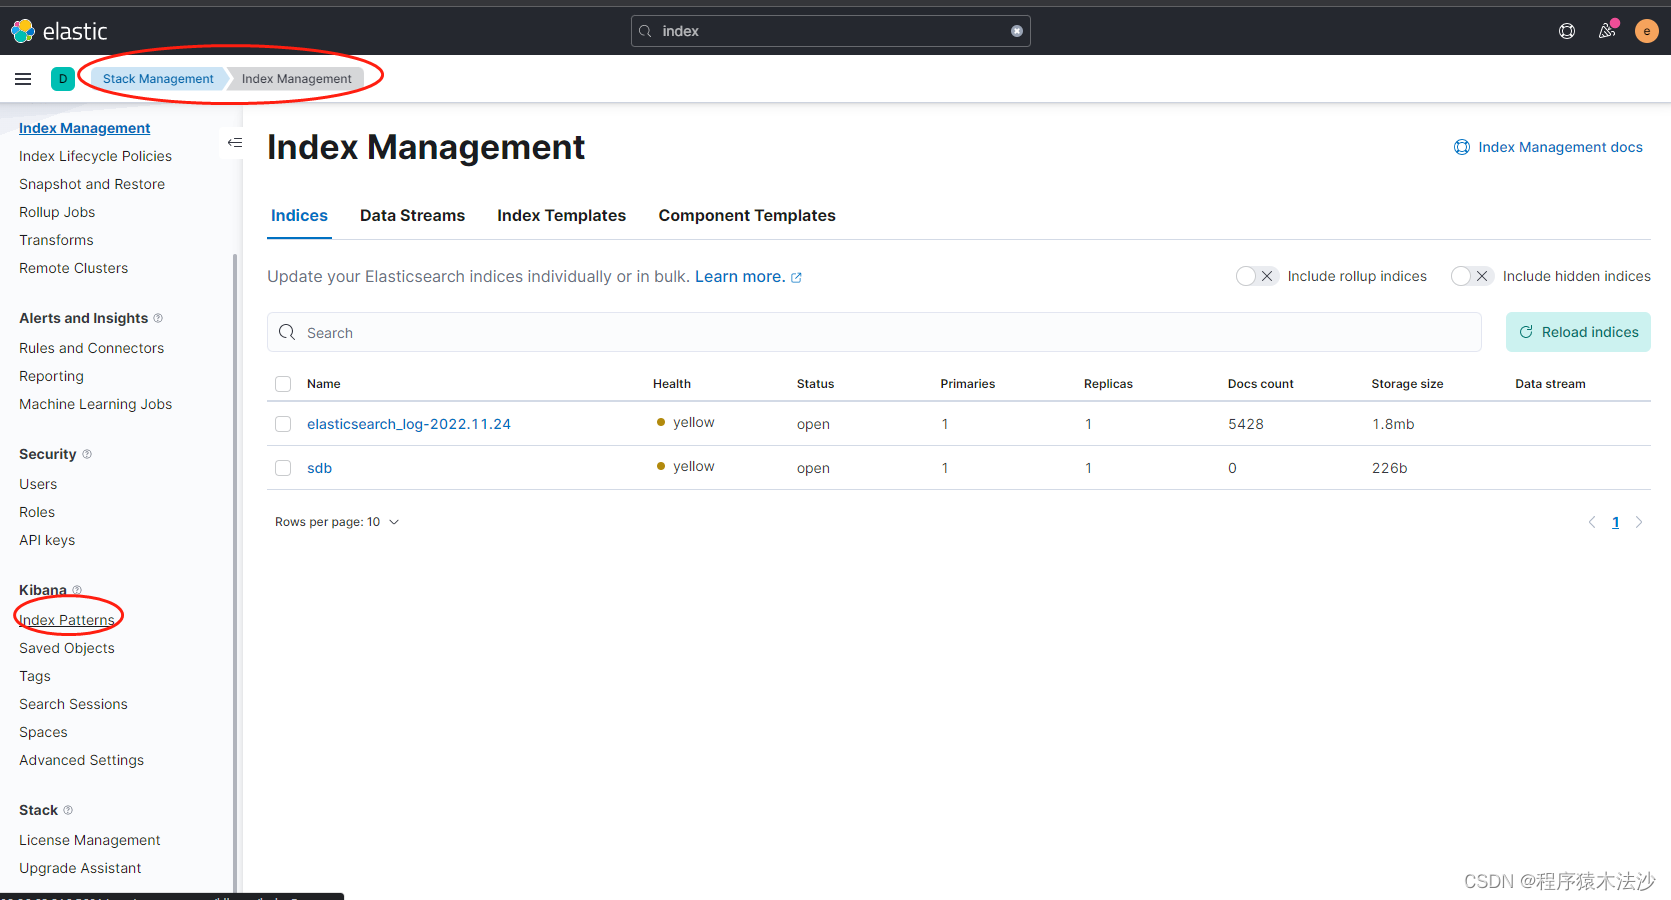
Task: Focus the global search bar
Action: [830, 31]
